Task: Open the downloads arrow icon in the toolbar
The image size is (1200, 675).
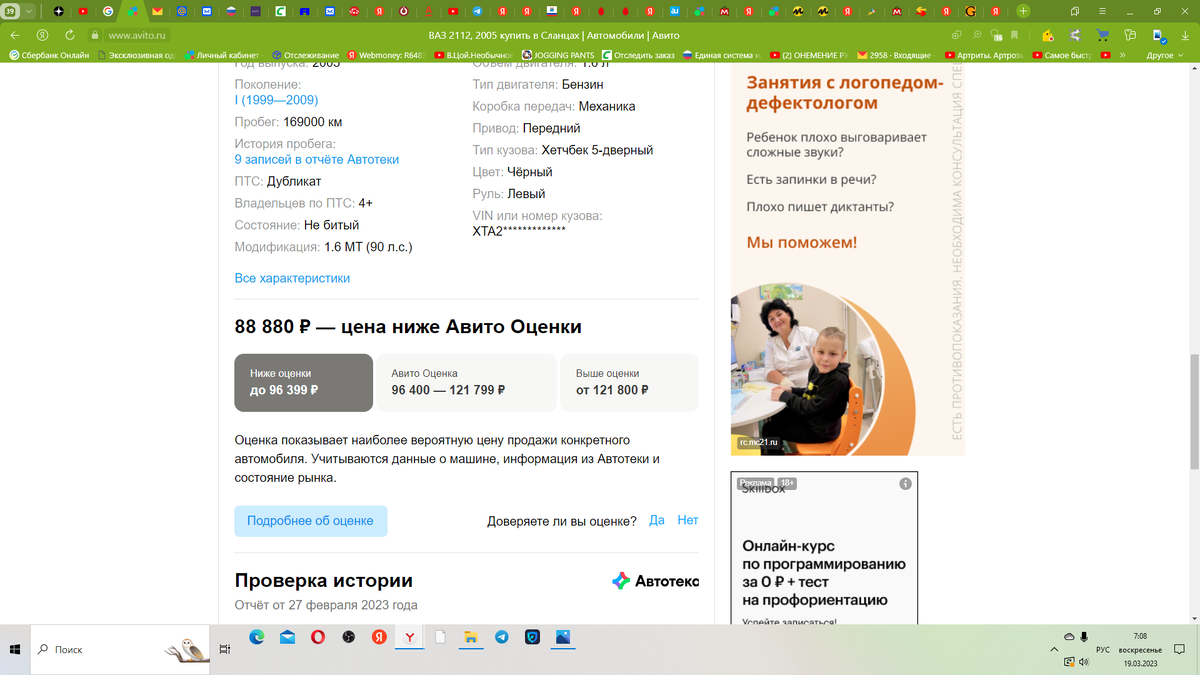Action: (x=1186, y=35)
